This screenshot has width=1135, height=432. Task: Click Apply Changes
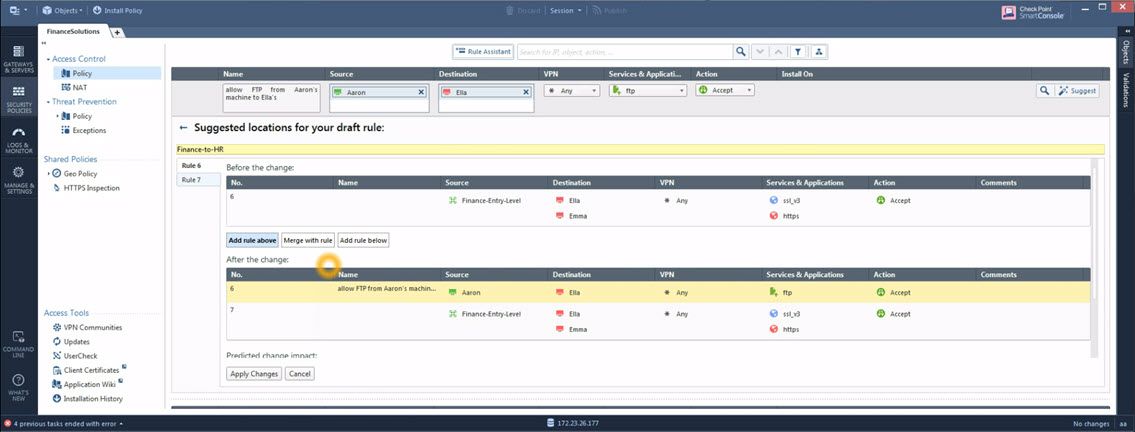[x=253, y=374]
